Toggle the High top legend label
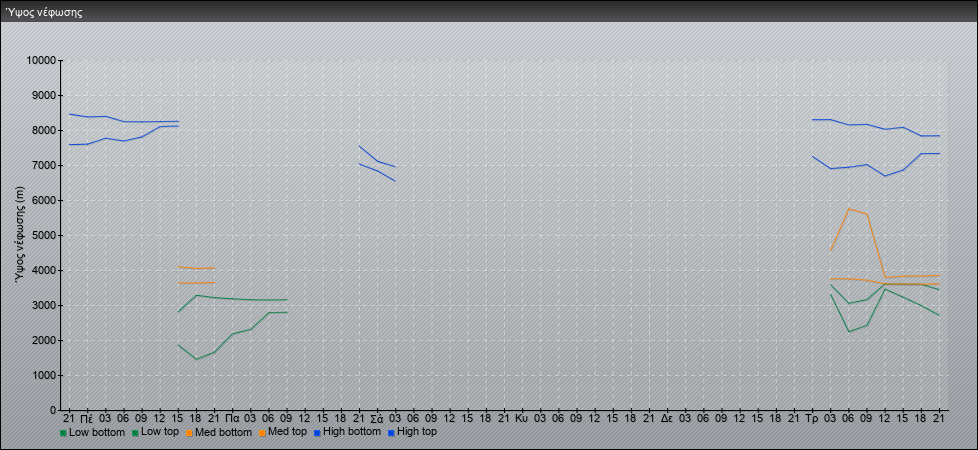This screenshot has height=450, width=978. coord(417,431)
